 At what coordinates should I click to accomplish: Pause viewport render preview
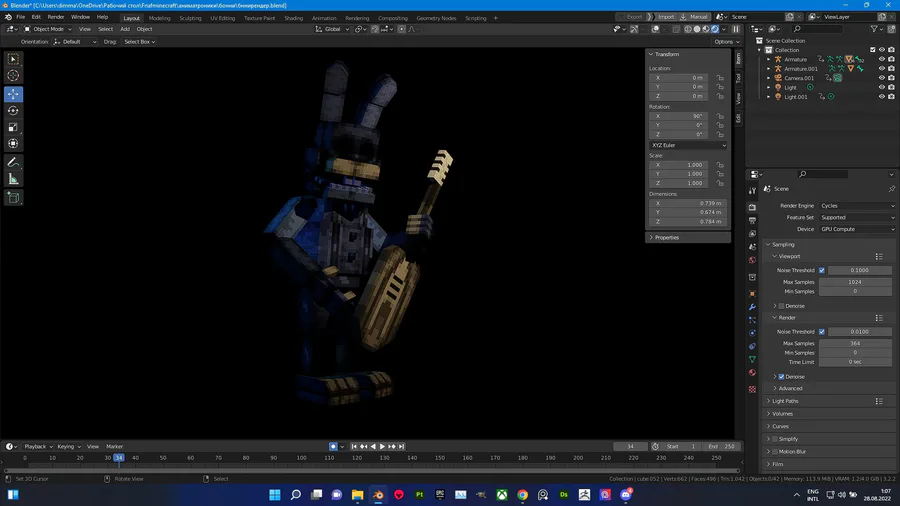(x=736, y=29)
